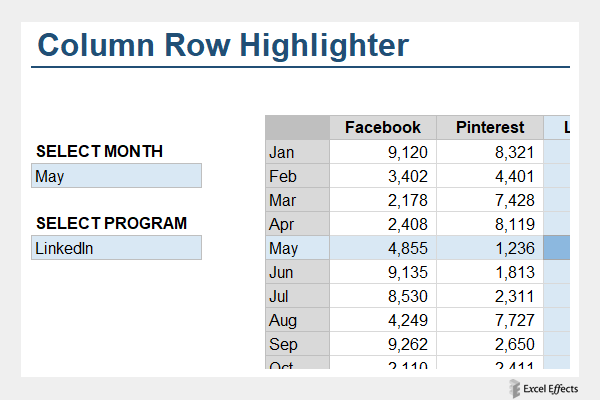Click the dark blue highlighted intersection cell
The image size is (600, 400).
[x=557, y=248]
